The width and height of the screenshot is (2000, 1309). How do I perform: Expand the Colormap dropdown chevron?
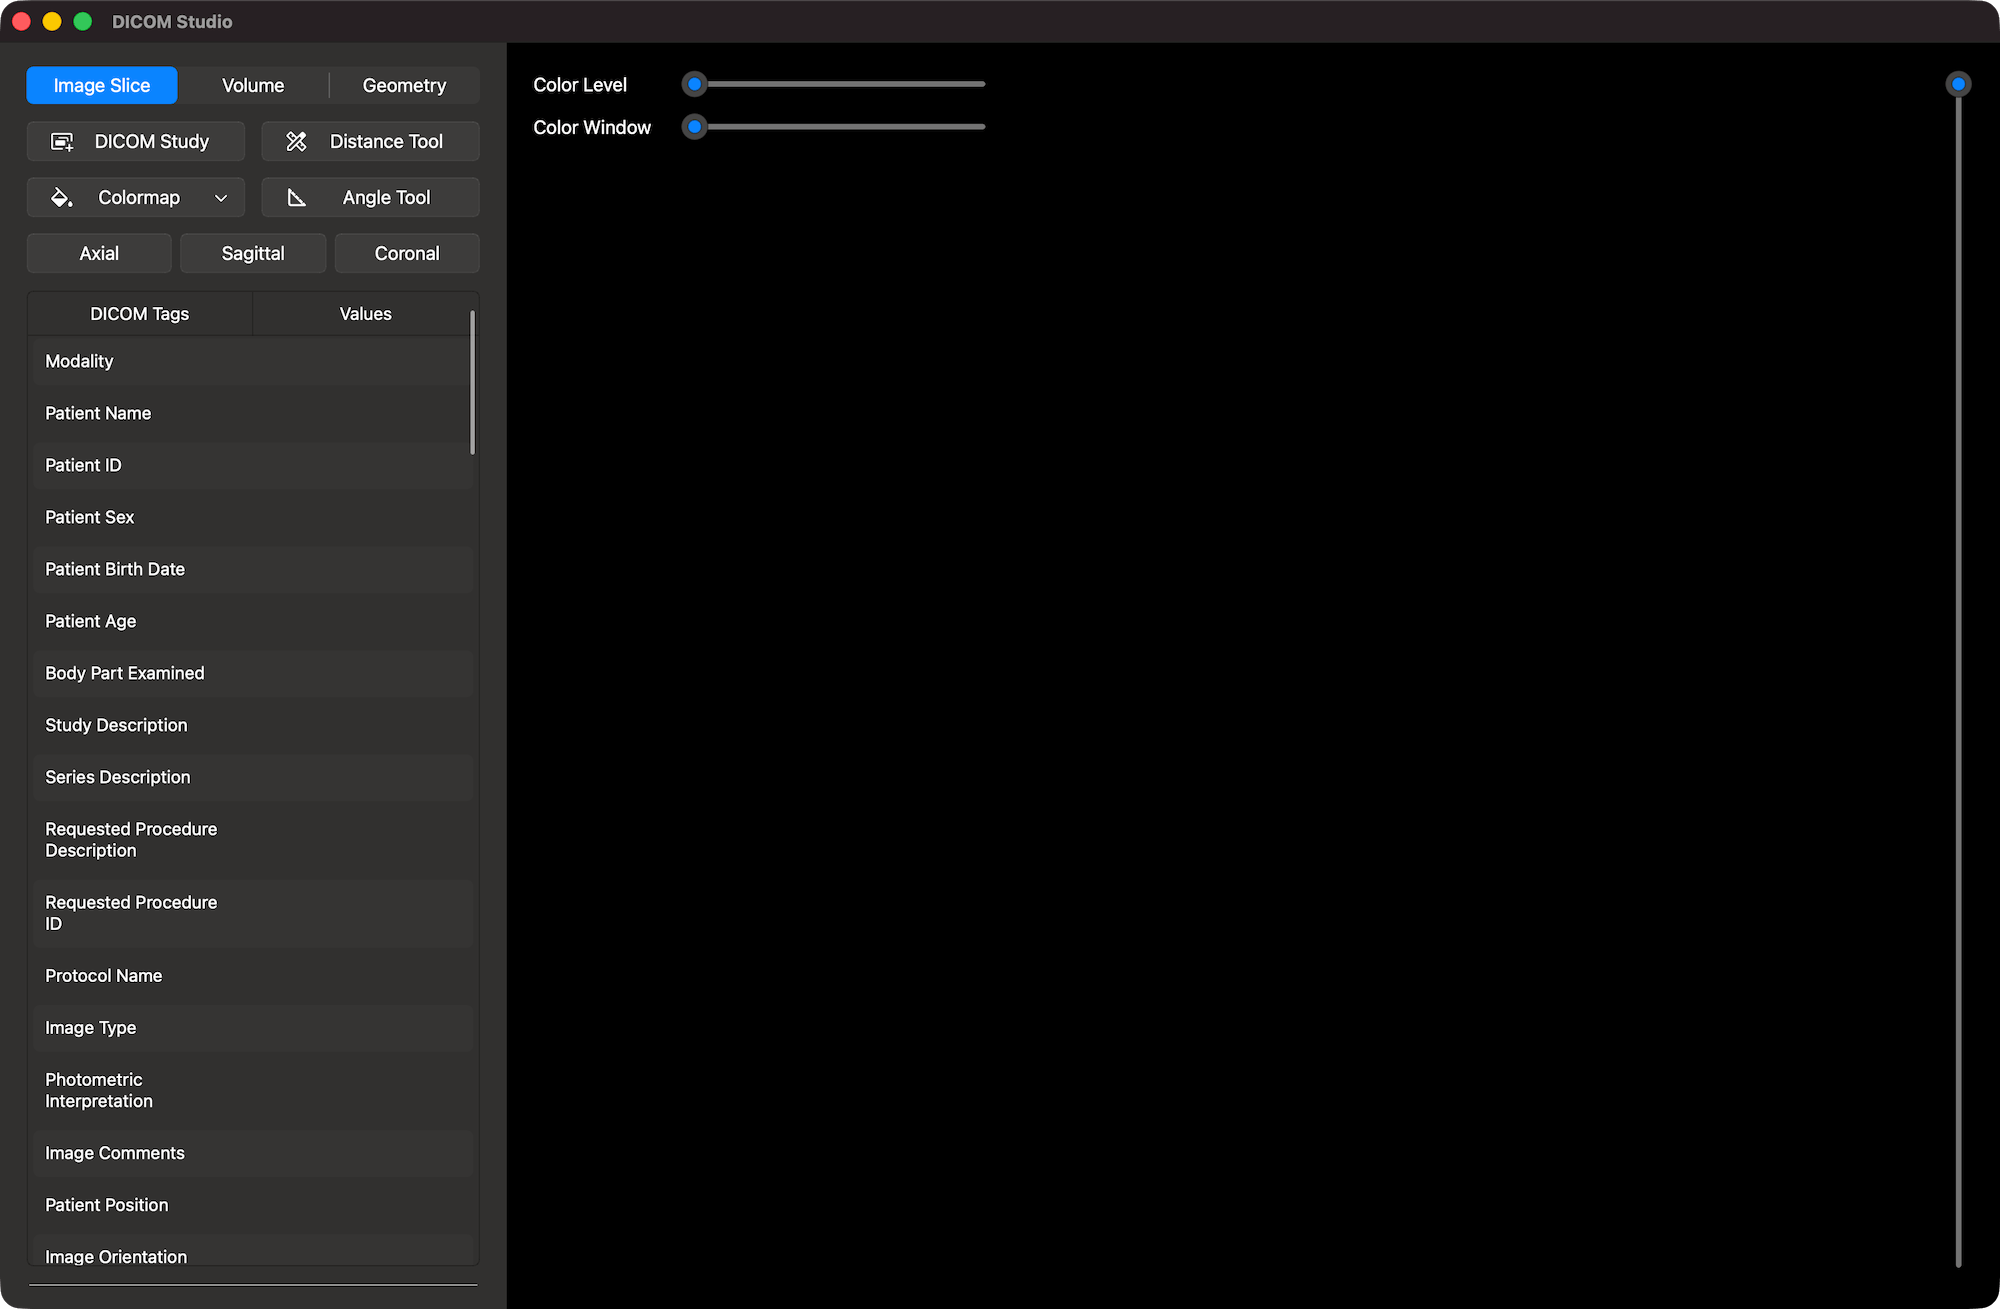pyautogui.click(x=221, y=197)
